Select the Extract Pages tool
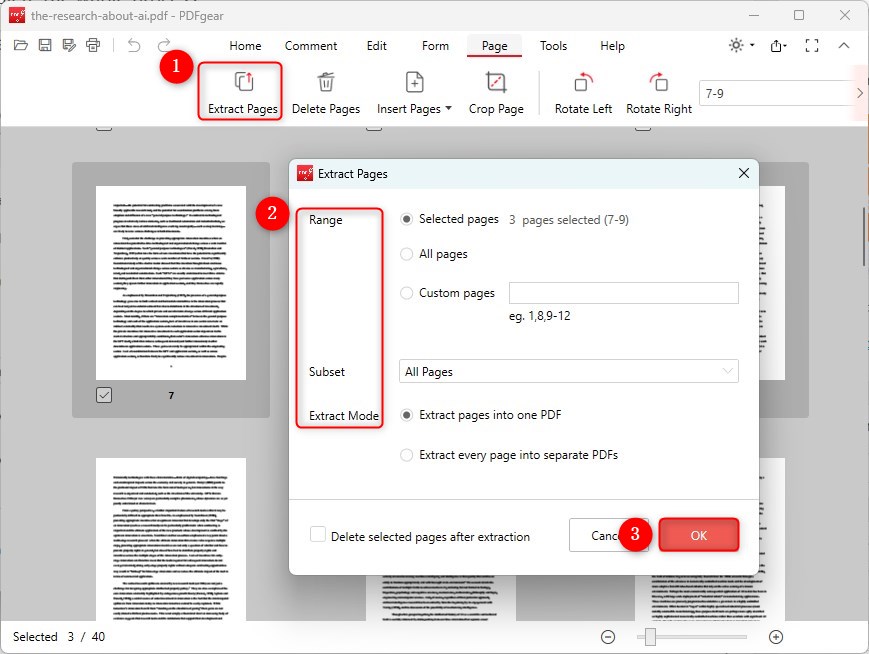869x654 pixels. click(x=240, y=90)
